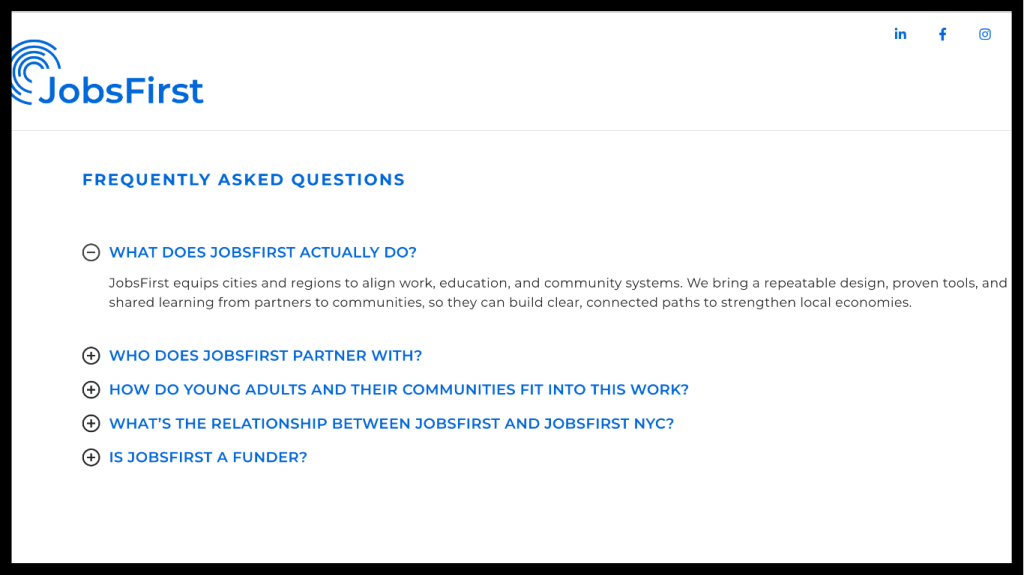This screenshot has width=1024, height=575.
Task: Click plus circle beside the JobsFirst NYC relationship question
Action: pos(91,424)
